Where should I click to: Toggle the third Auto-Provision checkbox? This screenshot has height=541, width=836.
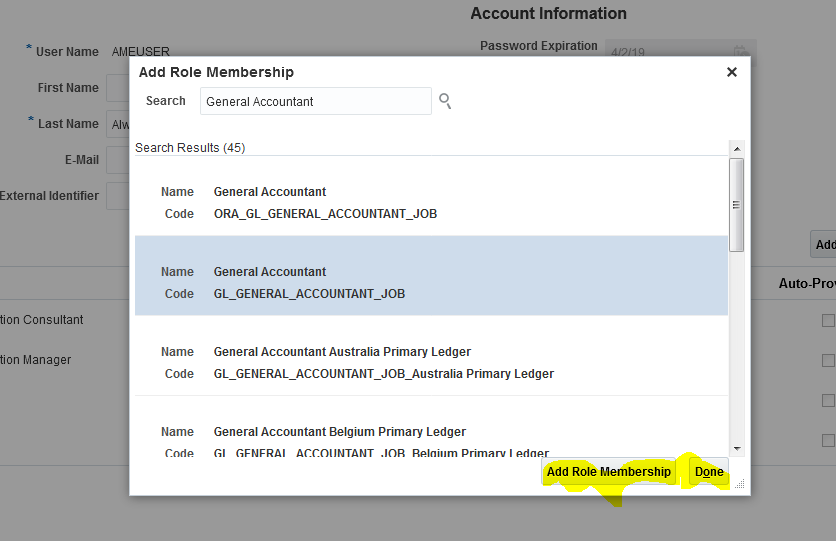click(828, 400)
